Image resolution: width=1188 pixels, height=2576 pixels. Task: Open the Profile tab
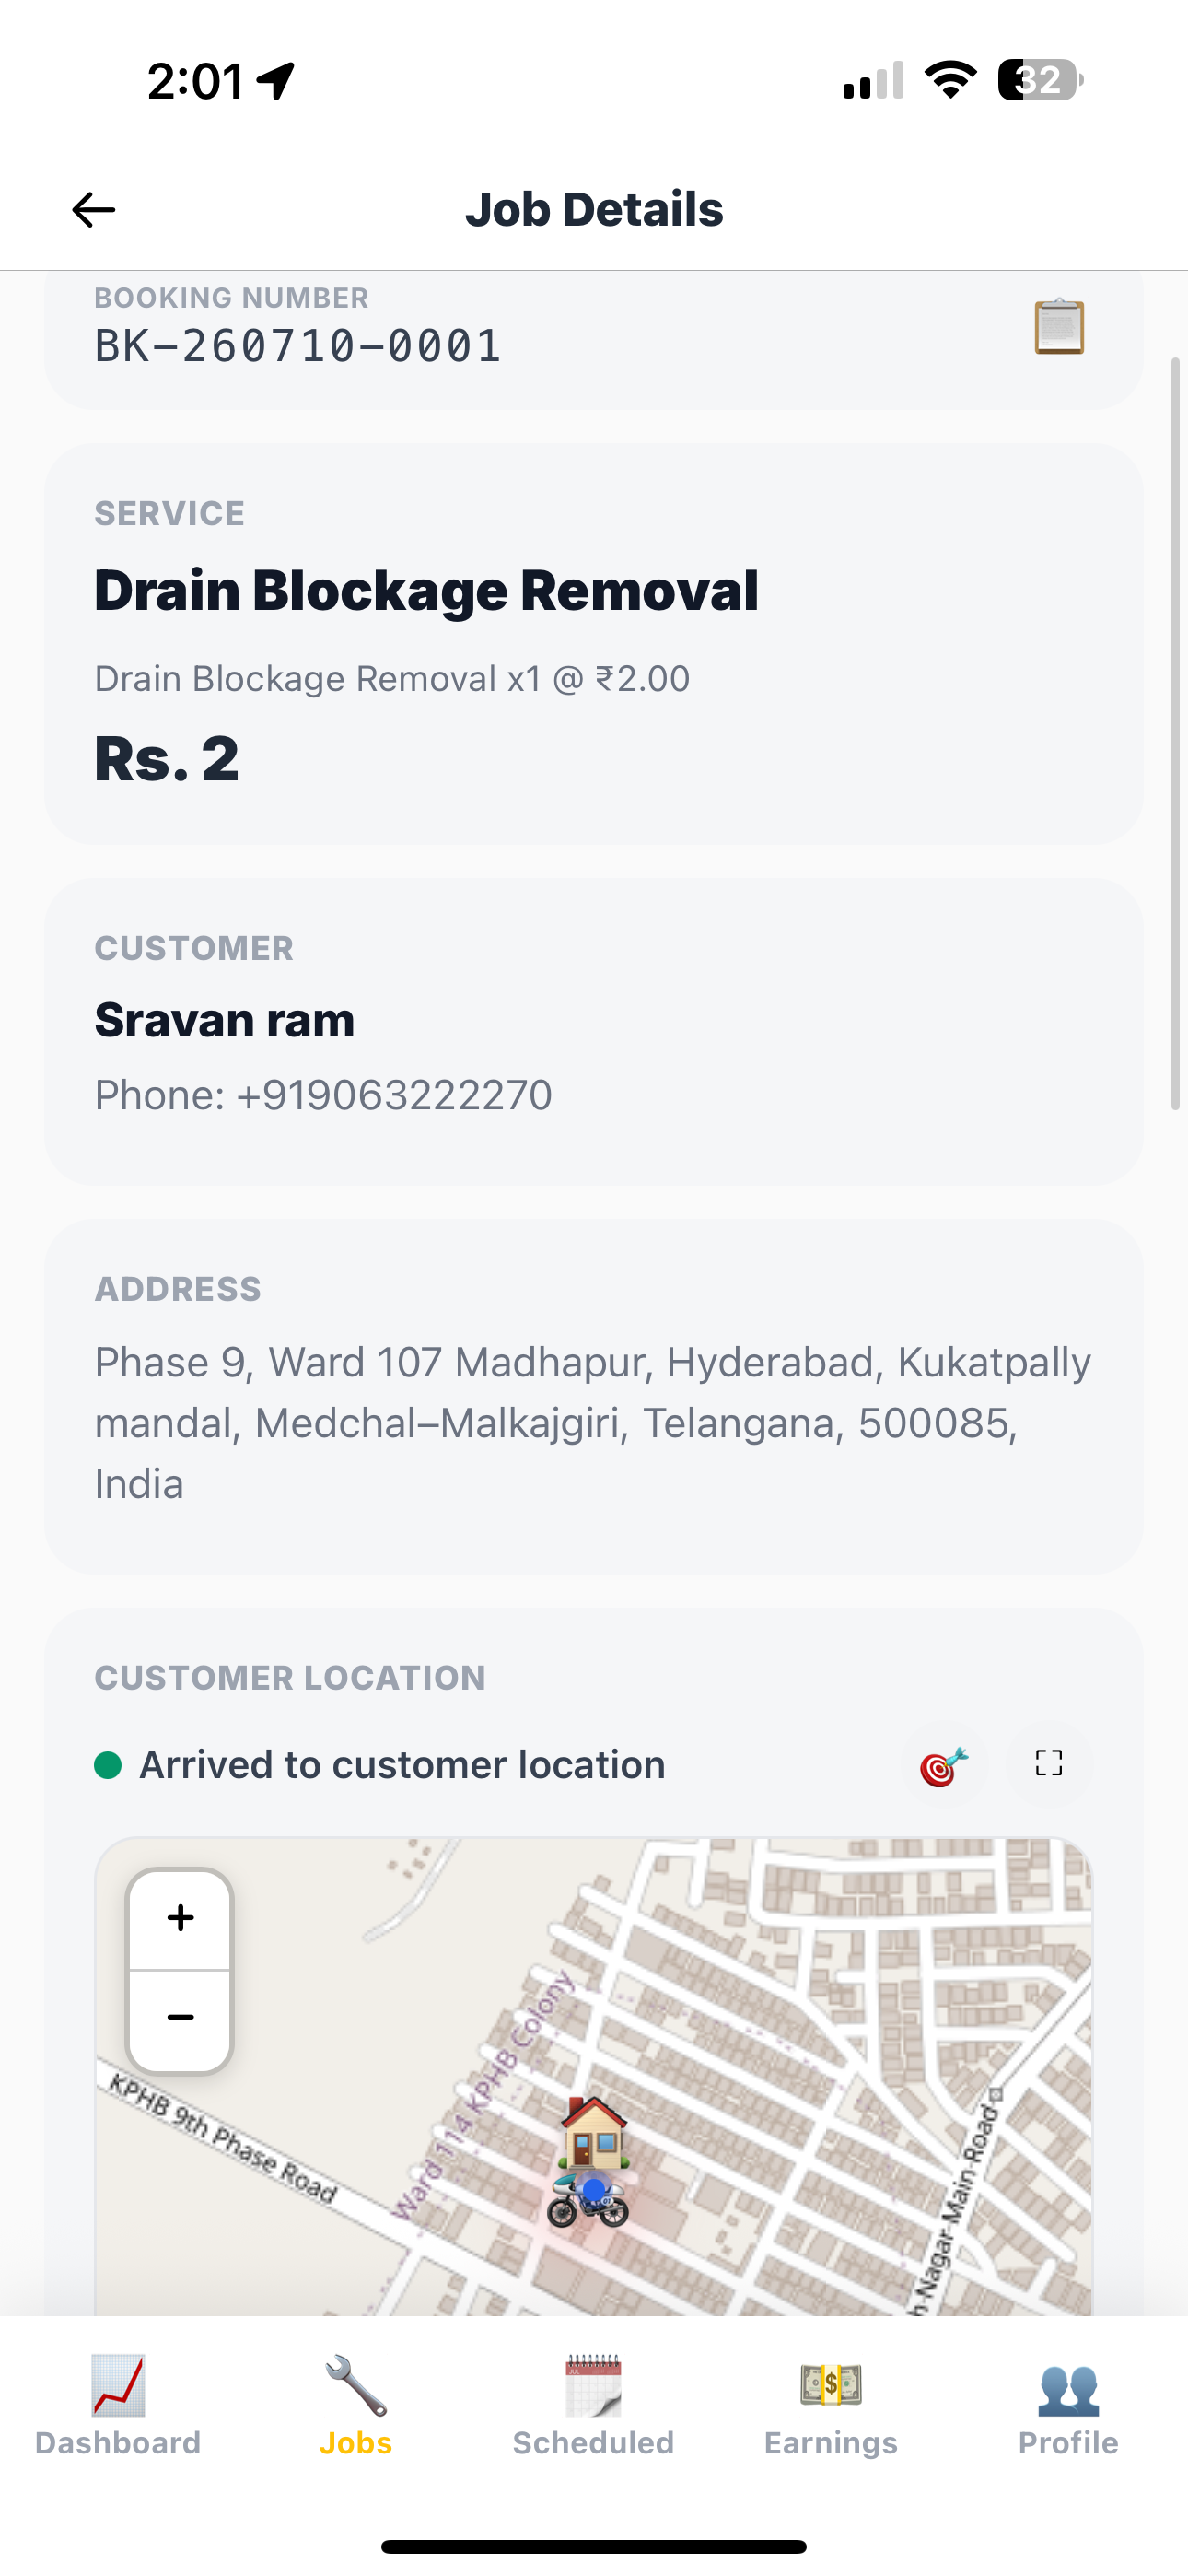click(1068, 2406)
